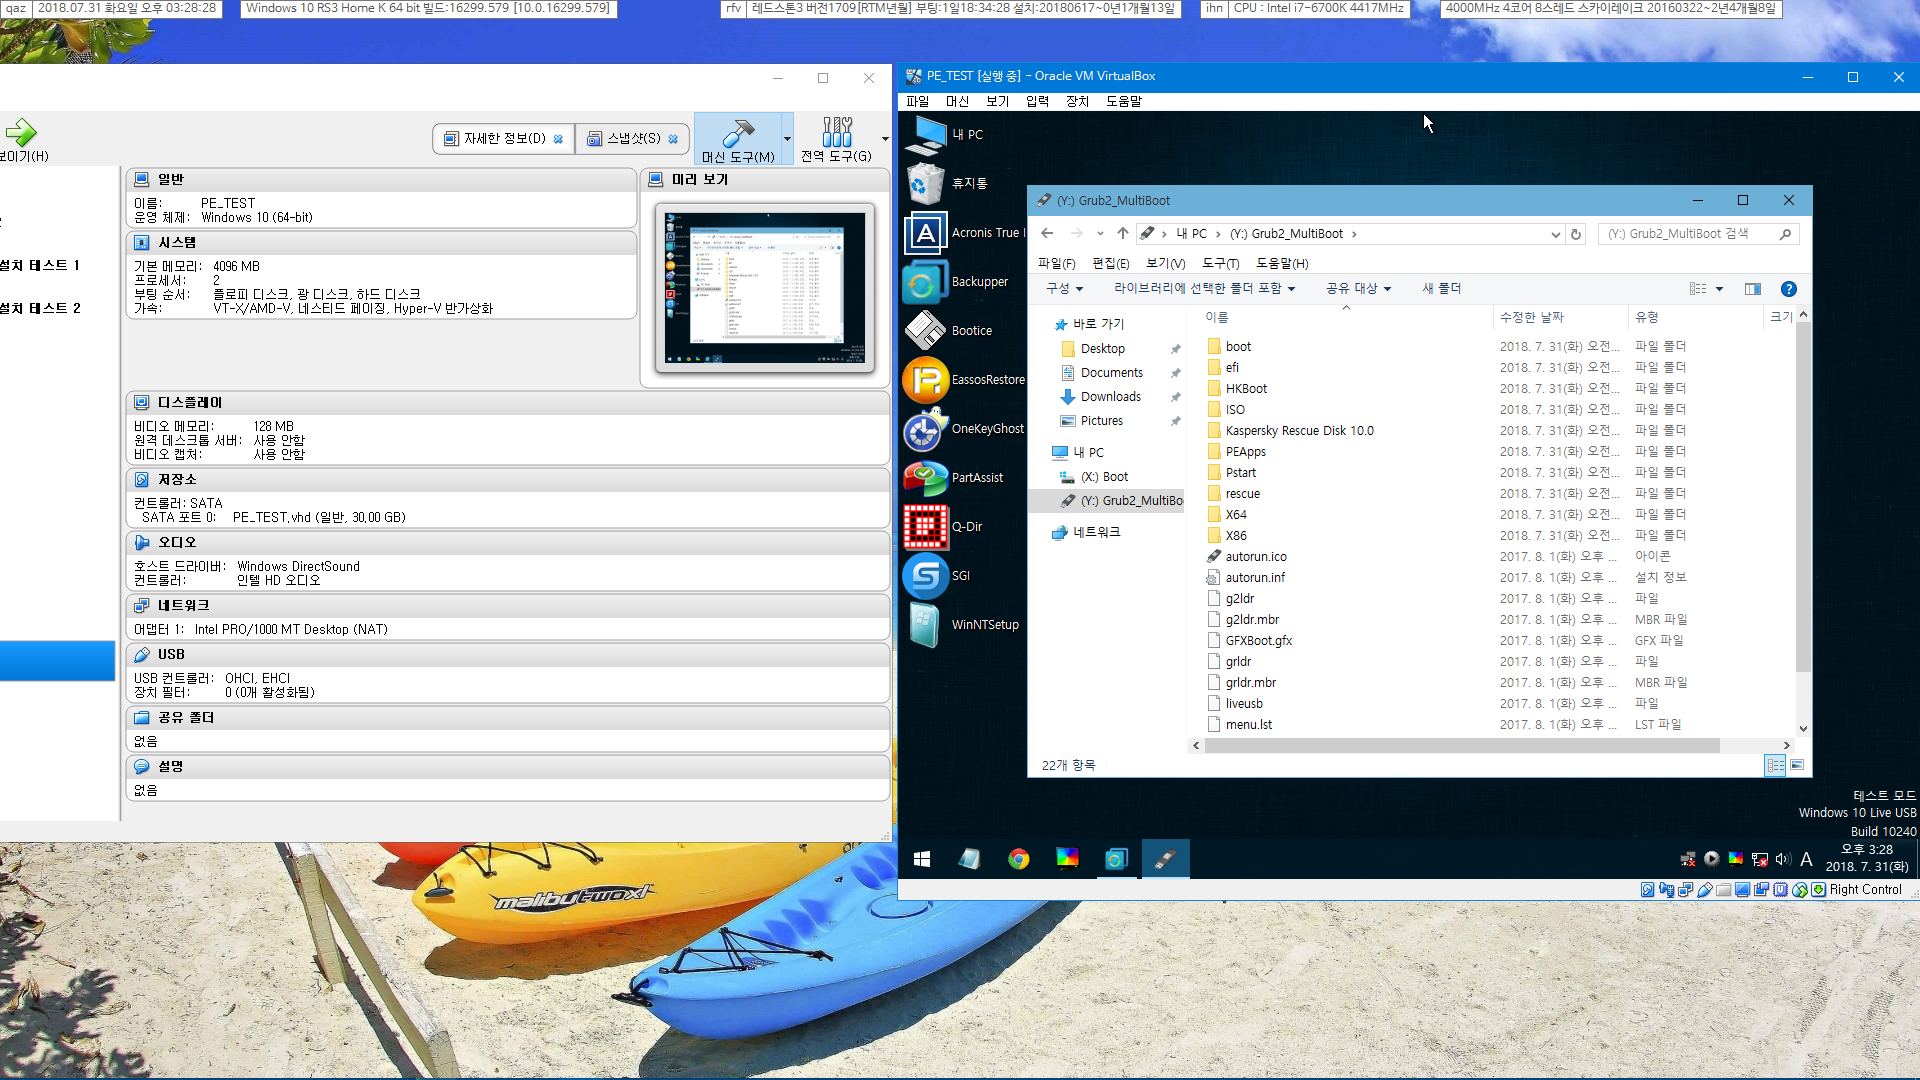Open the view options dropdown arrow in Explorer

tap(1720, 289)
